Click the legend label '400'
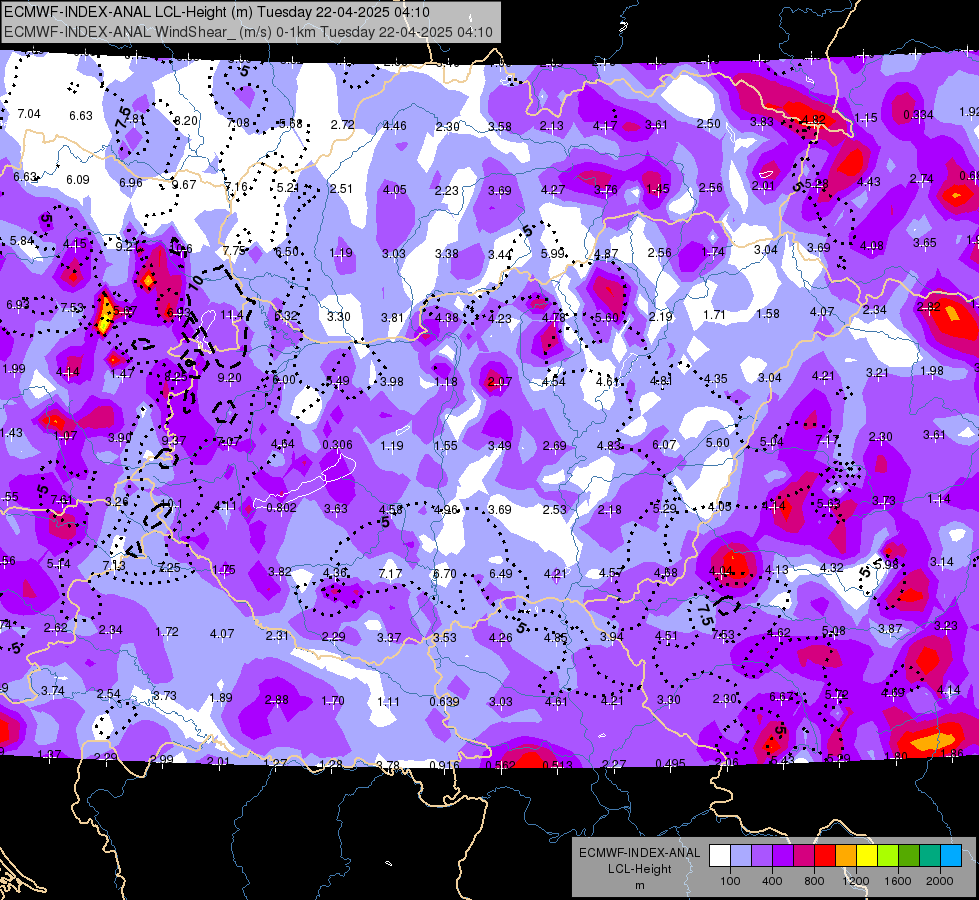Viewport: 979px width, 900px height. click(772, 881)
